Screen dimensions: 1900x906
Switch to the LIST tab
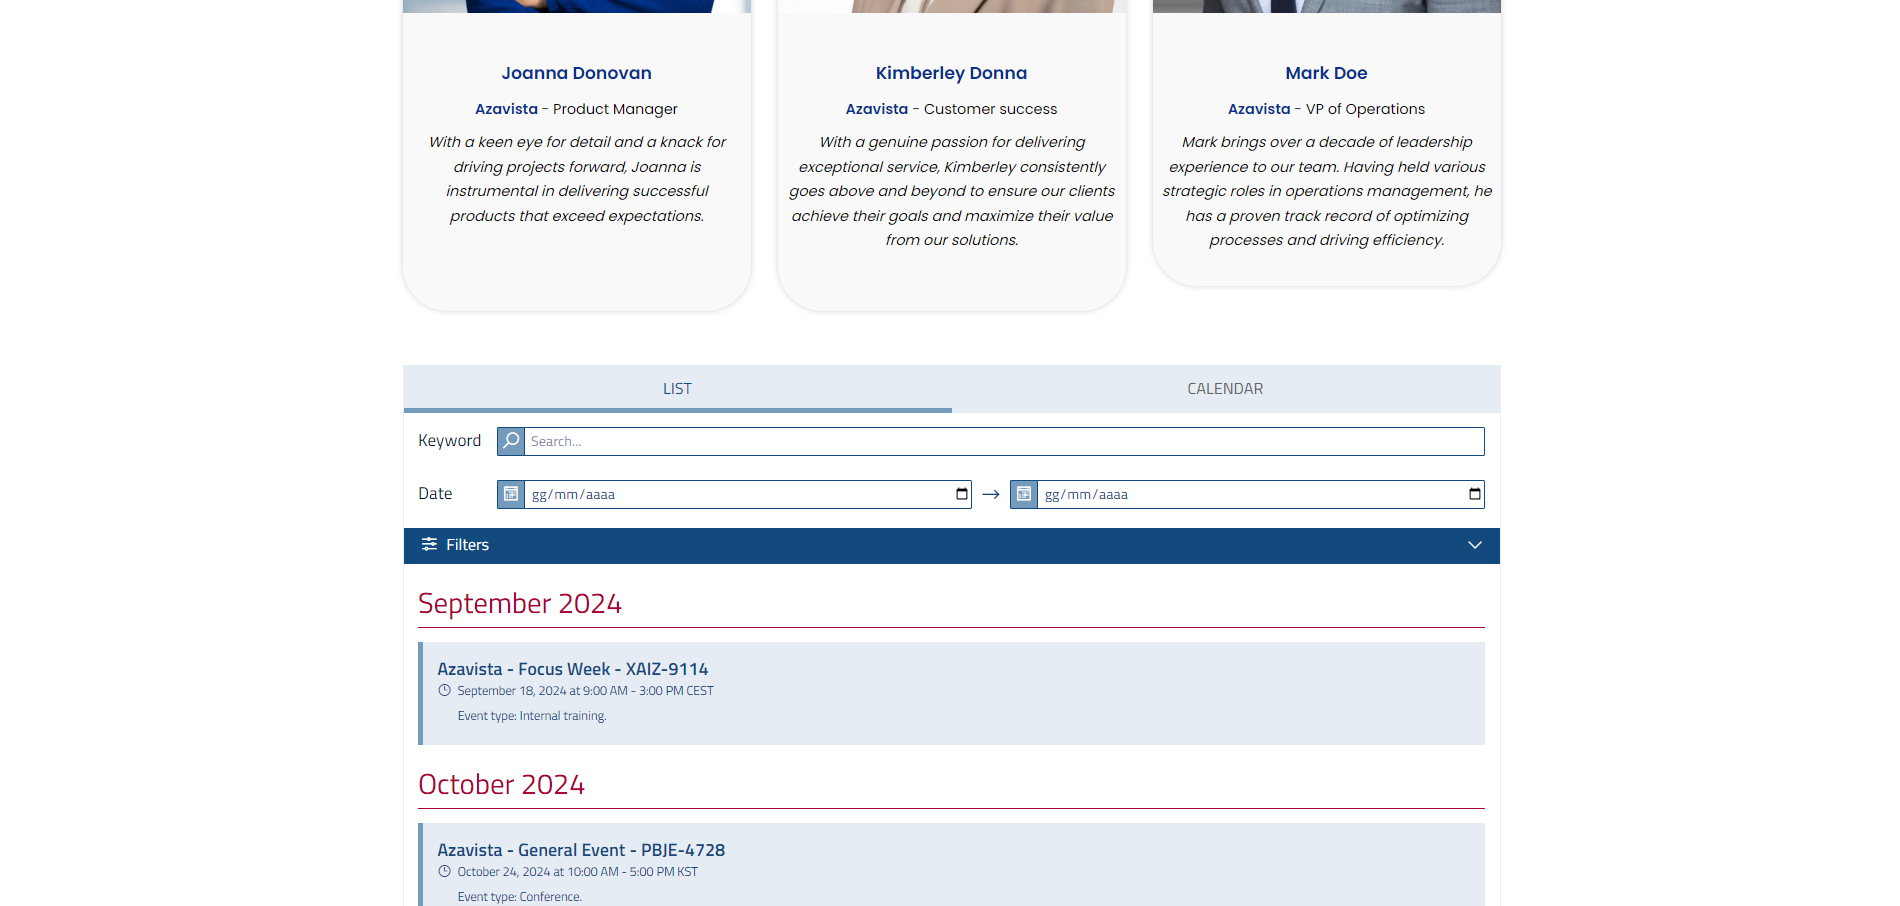pyautogui.click(x=677, y=389)
